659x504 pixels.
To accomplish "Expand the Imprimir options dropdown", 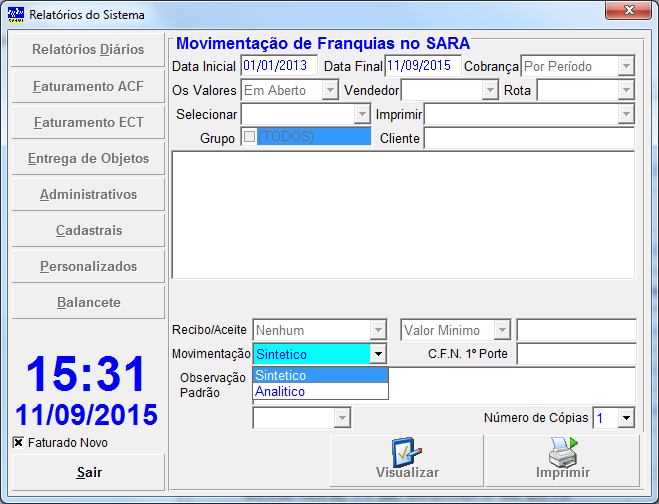I will click(626, 114).
